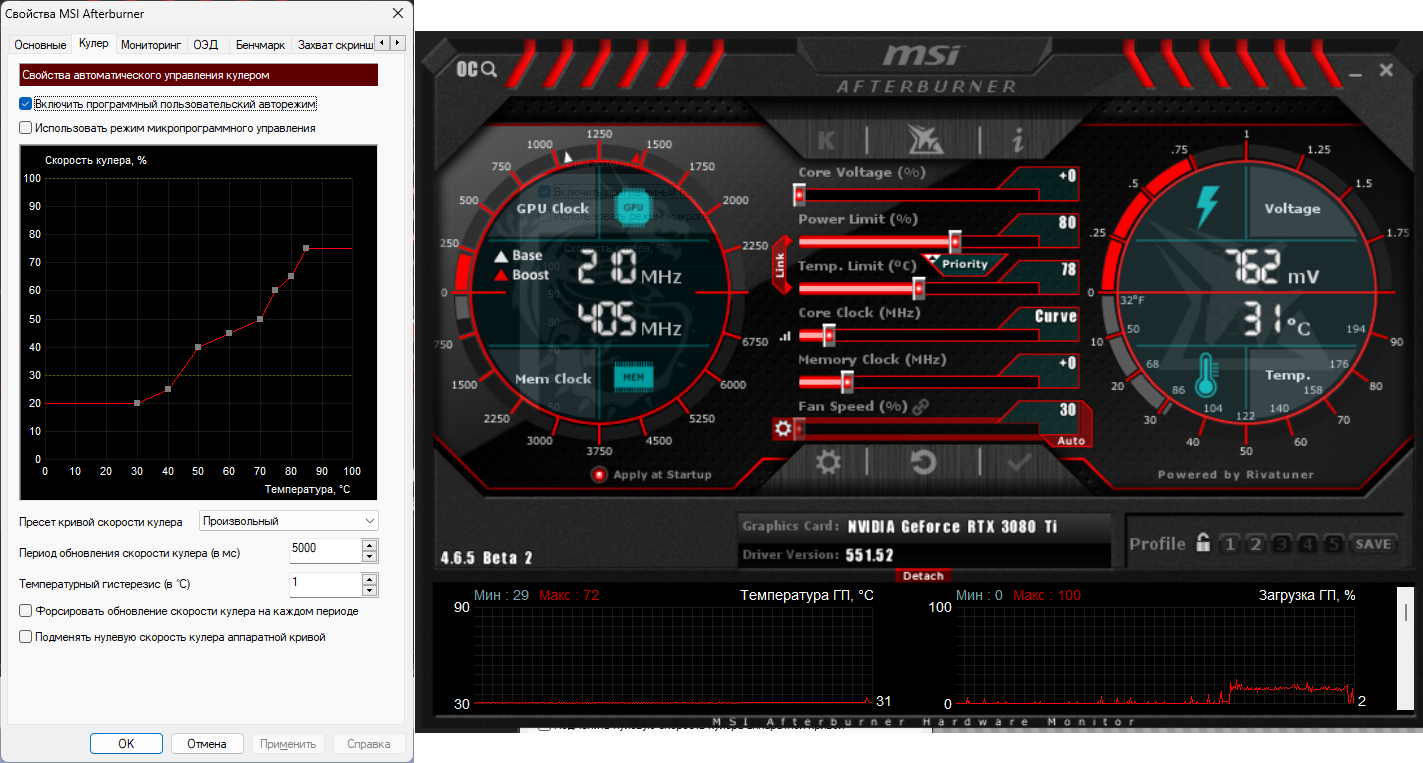Minimize the MSI Afterburner skin window
The image size is (1423, 763).
click(x=1354, y=73)
